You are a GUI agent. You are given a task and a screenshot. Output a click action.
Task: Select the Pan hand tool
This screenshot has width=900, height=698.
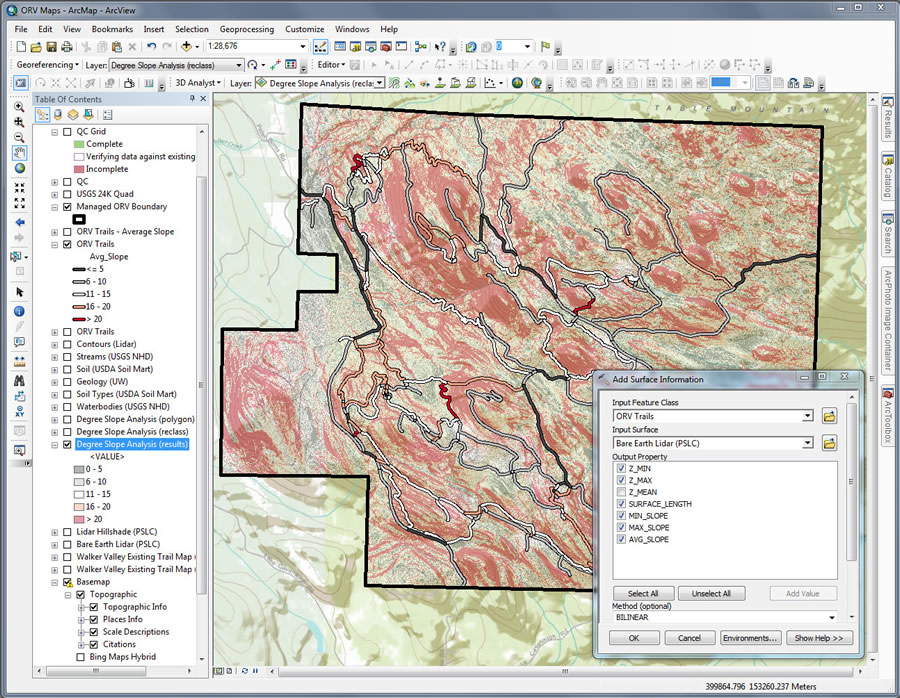[19, 152]
